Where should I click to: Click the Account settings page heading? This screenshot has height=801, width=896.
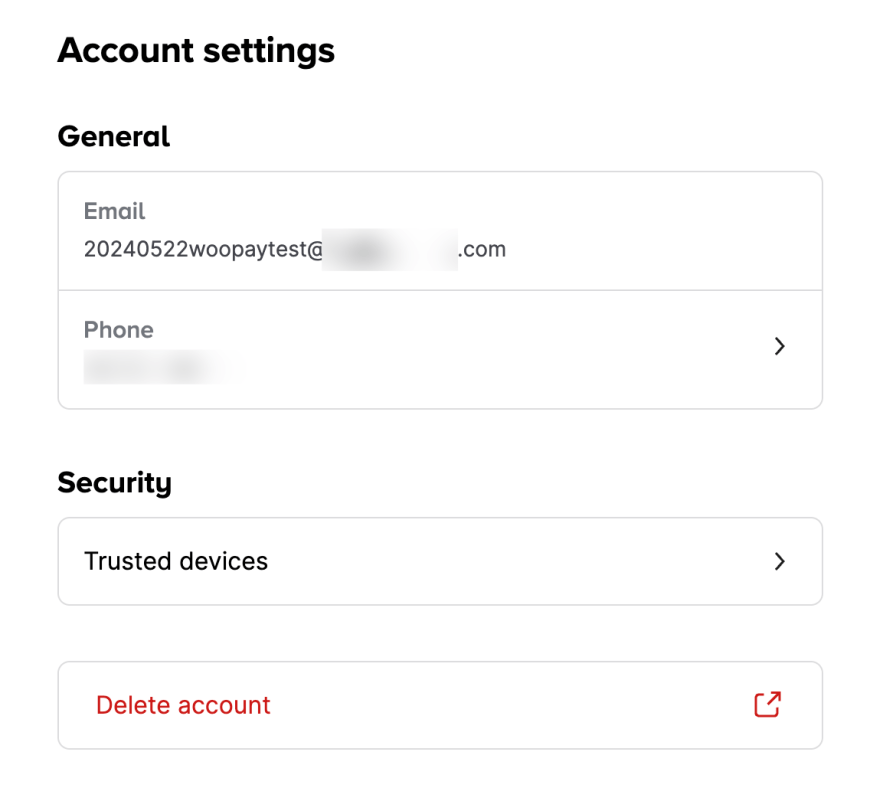pyautogui.click(x=196, y=50)
